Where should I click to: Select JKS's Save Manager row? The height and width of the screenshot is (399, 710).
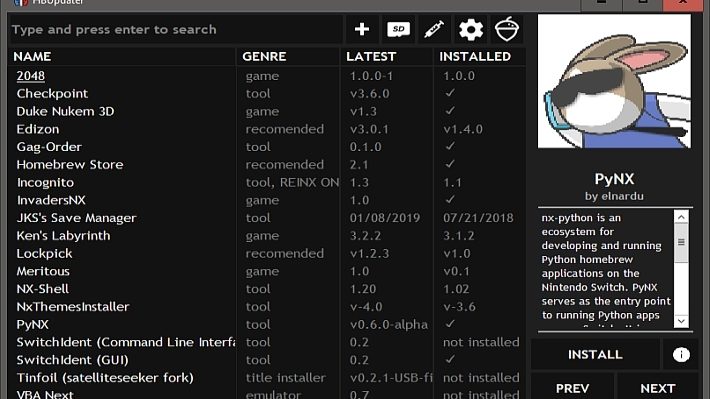(x=267, y=218)
